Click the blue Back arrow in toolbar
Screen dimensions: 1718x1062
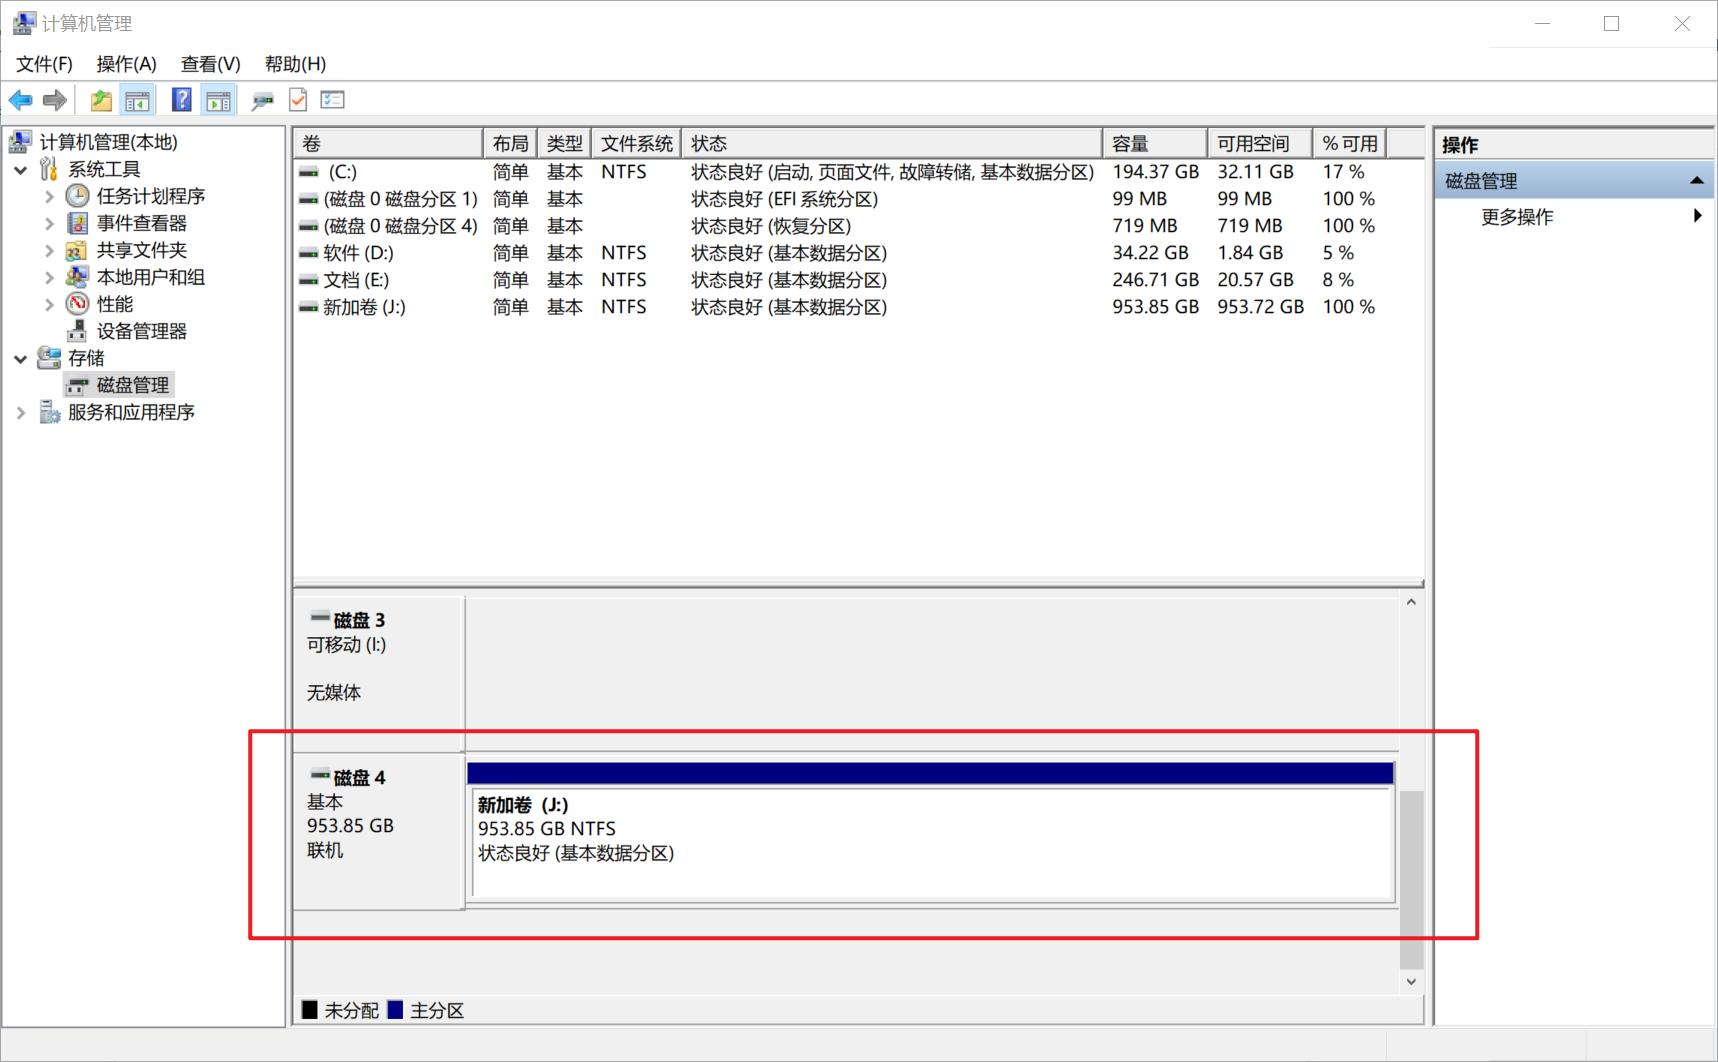coord(20,100)
